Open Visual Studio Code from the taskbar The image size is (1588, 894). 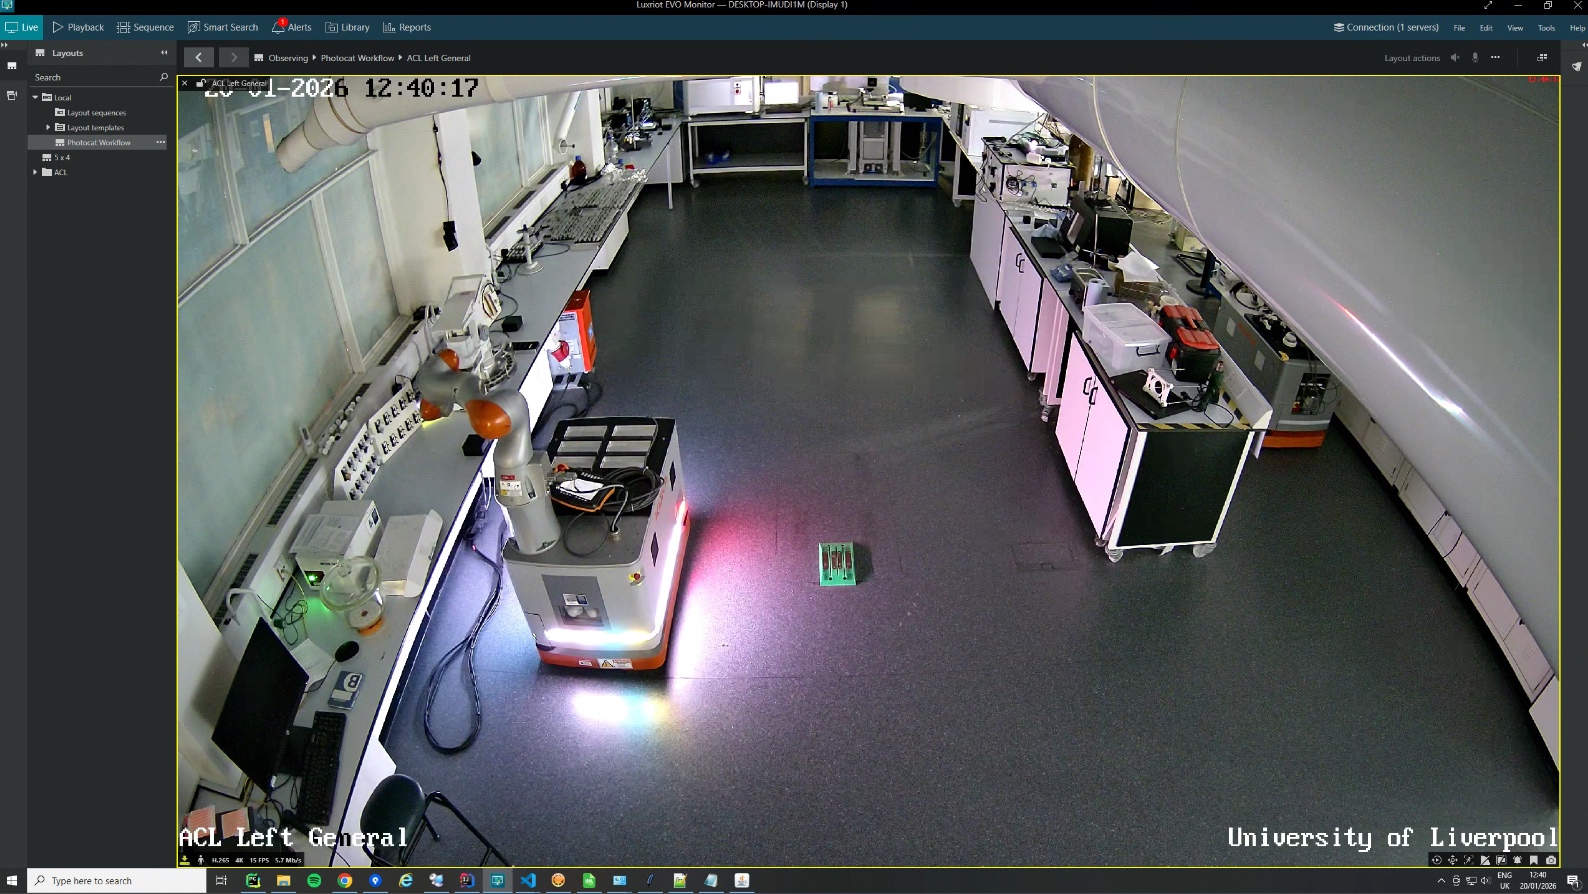tap(528, 881)
